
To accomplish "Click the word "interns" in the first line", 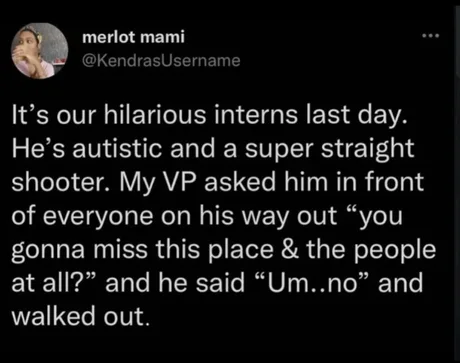I will point(256,115).
